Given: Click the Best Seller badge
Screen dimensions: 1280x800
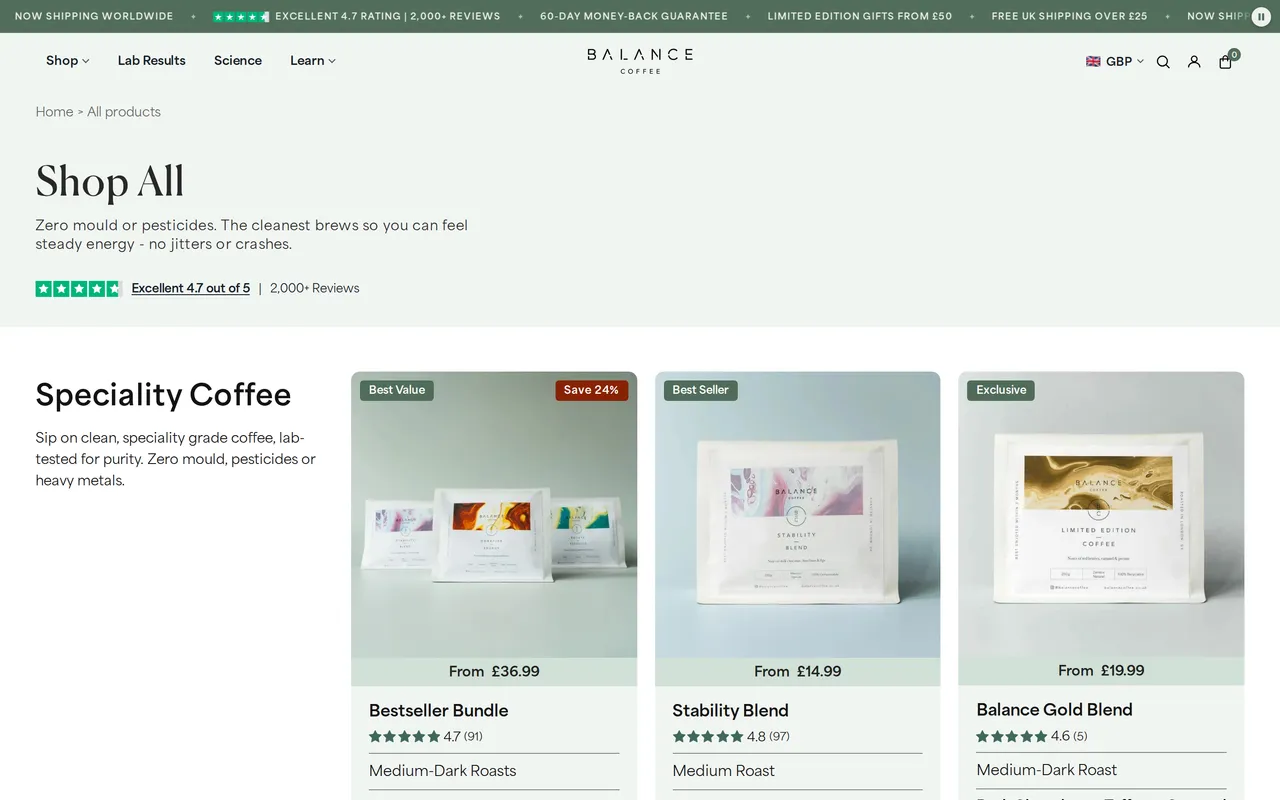Looking at the screenshot, I should pos(701,390).
